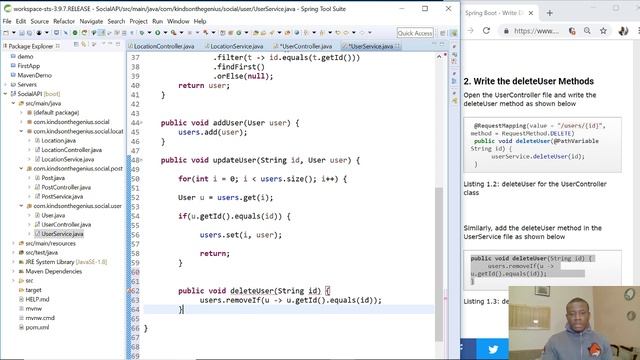Select the target folder

click(x=33, y=290)
